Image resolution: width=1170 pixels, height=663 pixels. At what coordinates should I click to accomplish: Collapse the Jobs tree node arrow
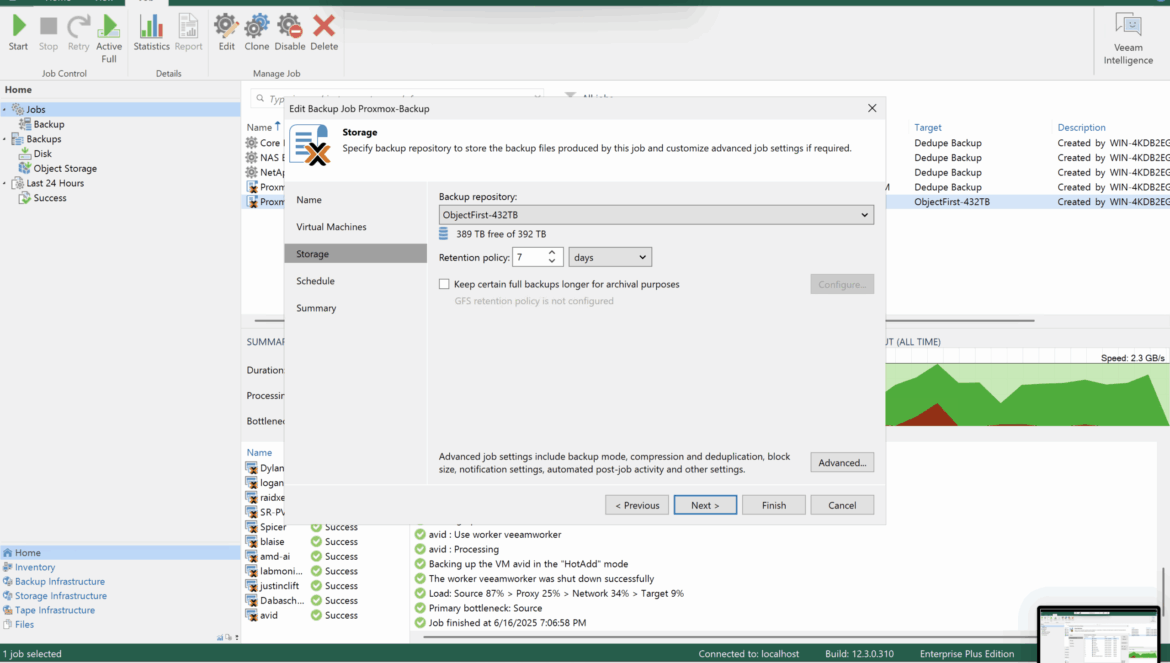click(x=4, y=110)
